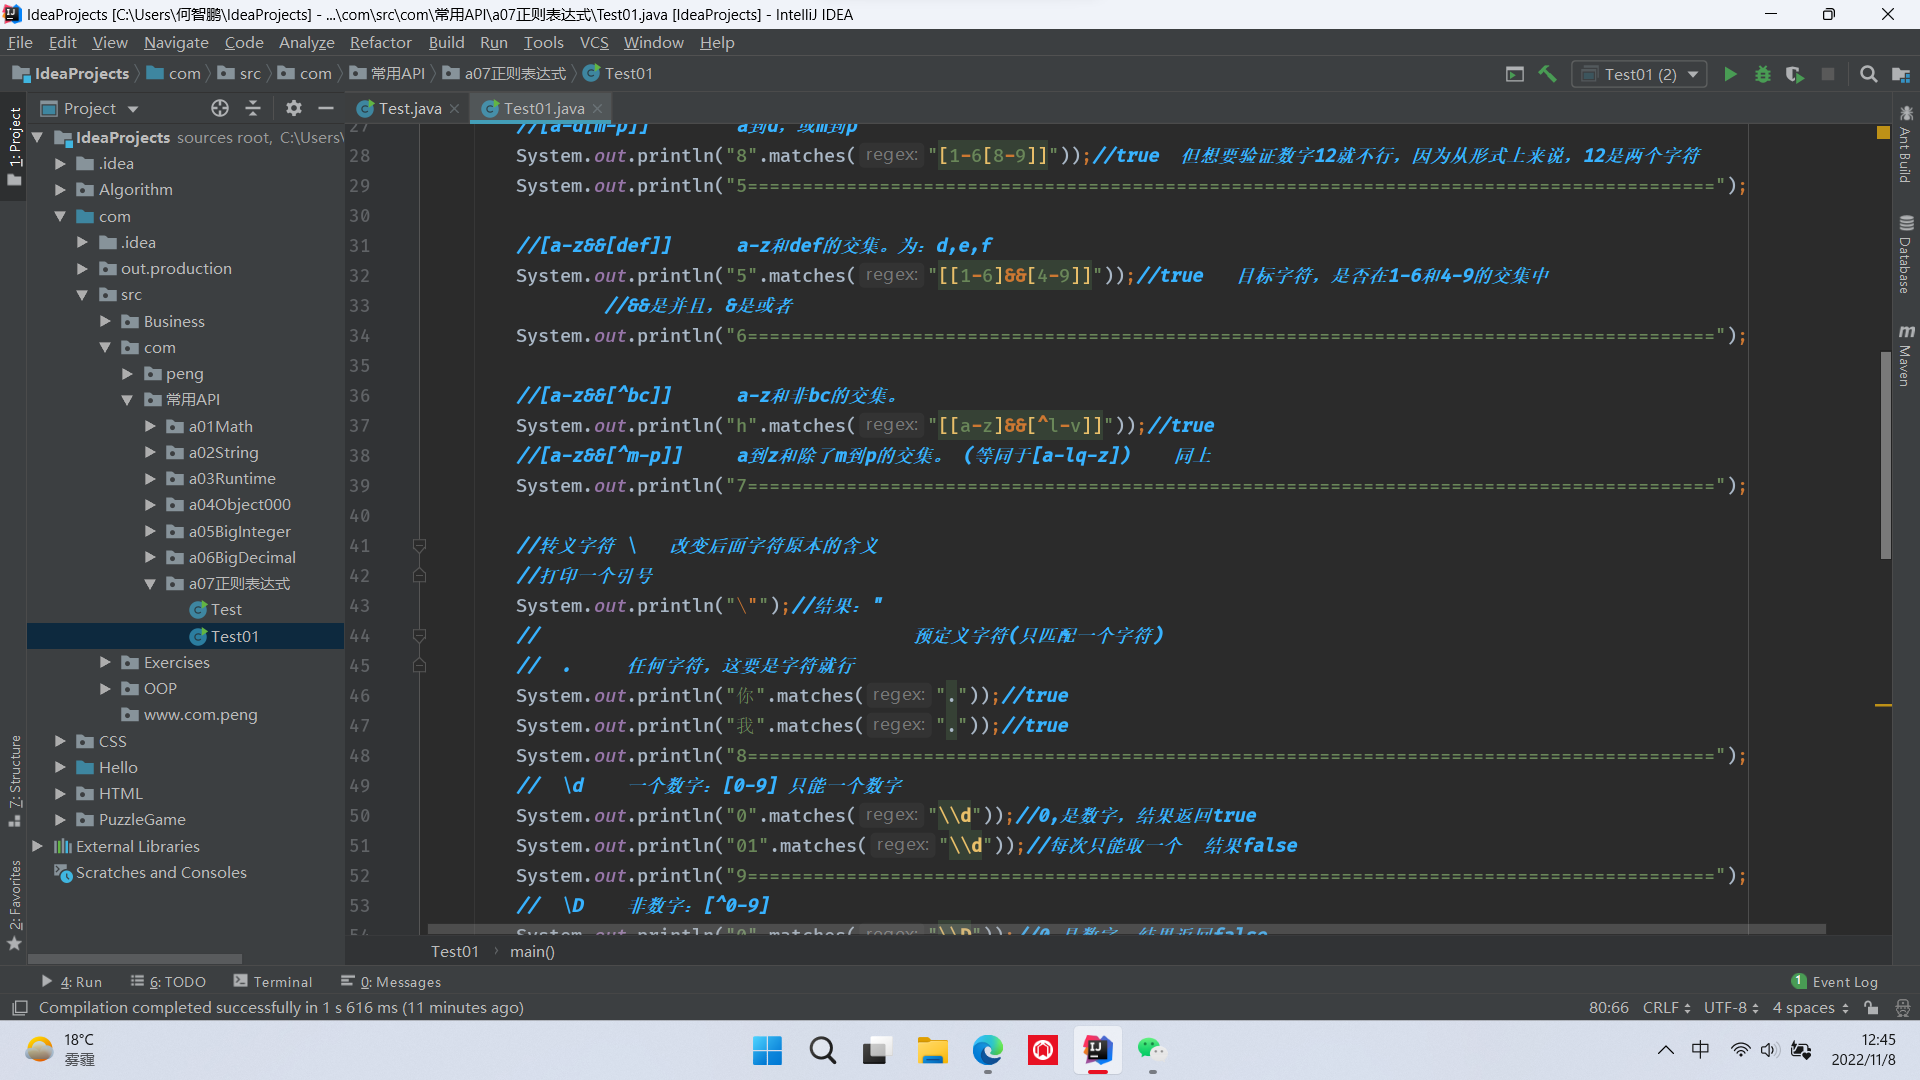Click the locate target icon in Project panel
This screenshot has width=1920, height=1080.
pyautogui.click(x=220, y=108)
